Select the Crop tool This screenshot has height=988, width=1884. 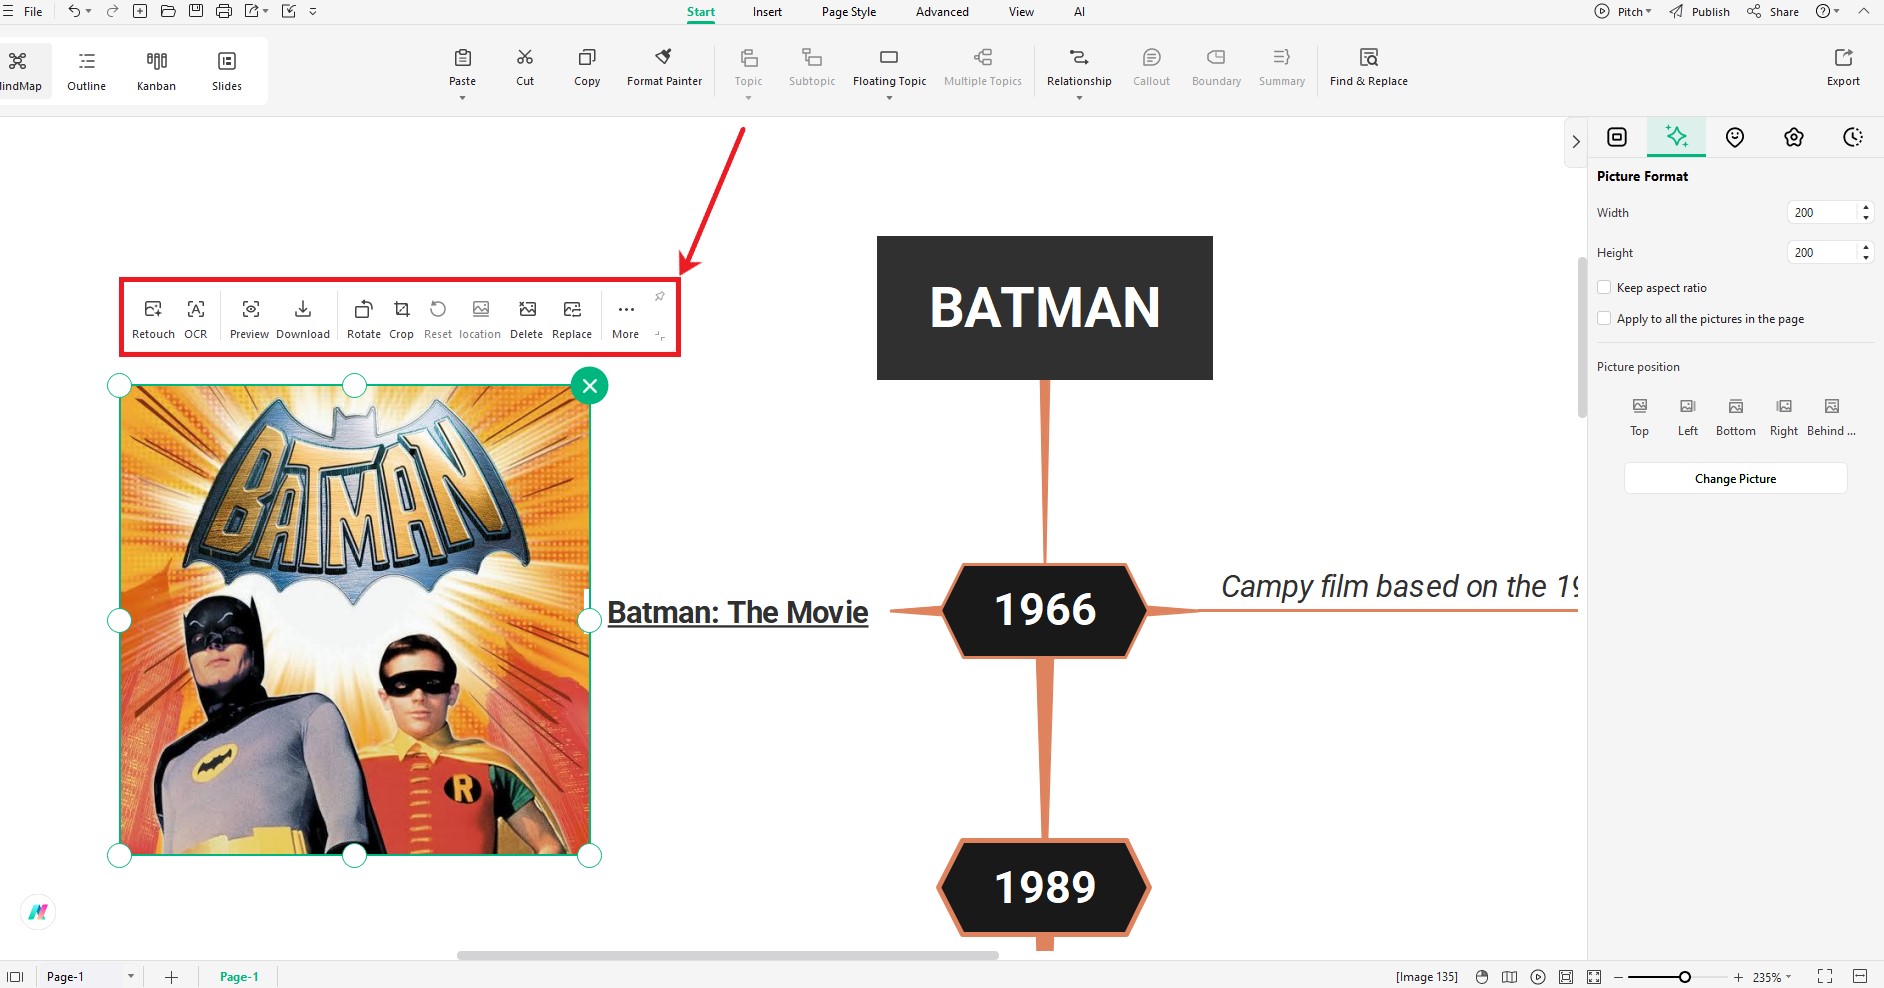tap(401, 320)
